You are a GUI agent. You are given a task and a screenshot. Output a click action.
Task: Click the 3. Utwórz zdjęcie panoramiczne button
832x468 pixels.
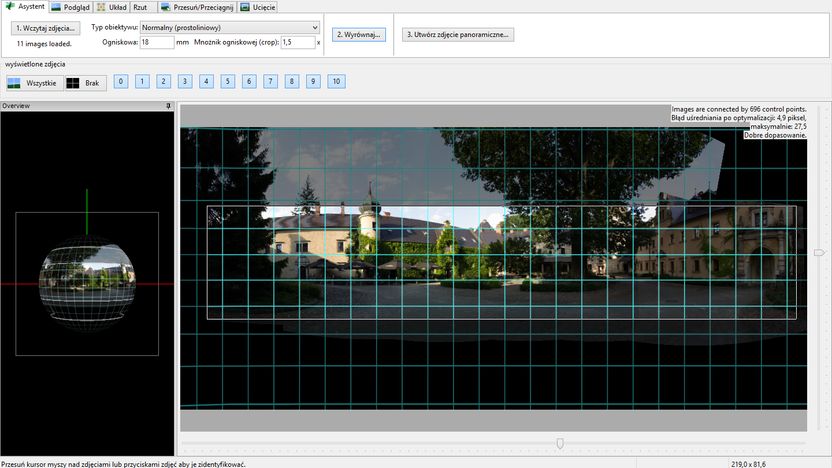click(x=457, y=34)
